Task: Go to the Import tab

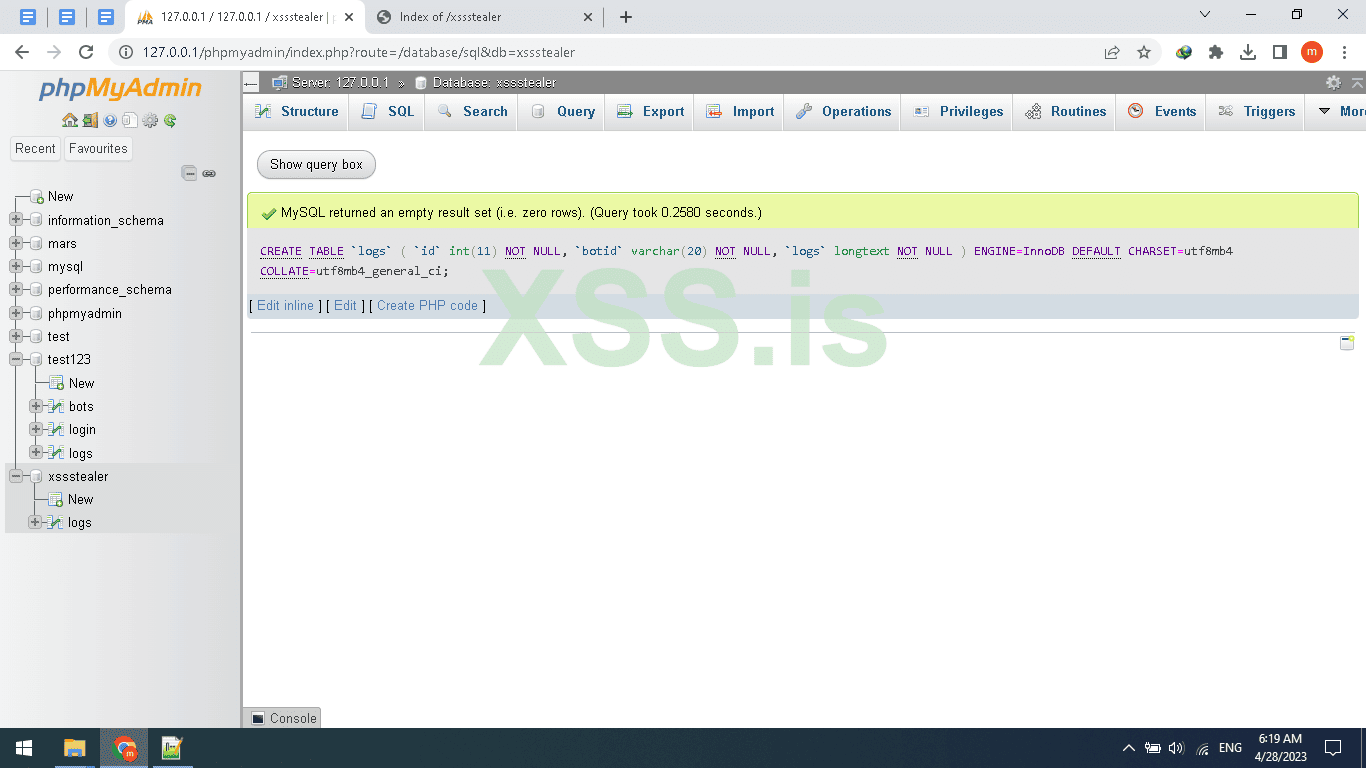Action: 740,111
